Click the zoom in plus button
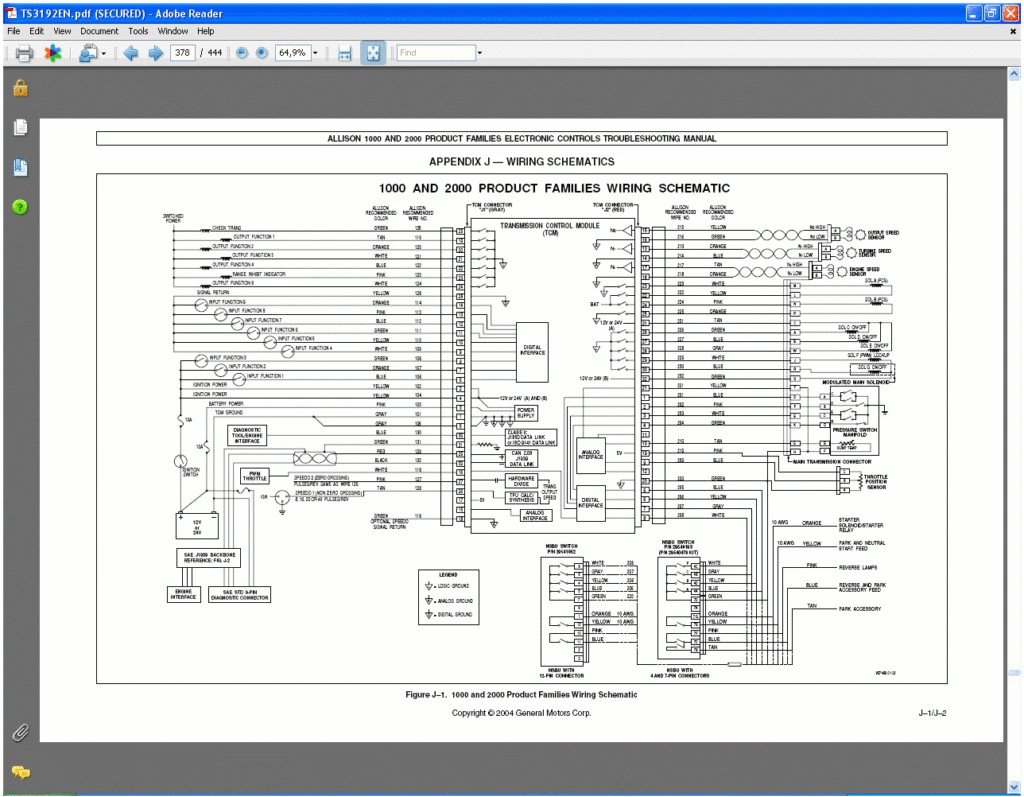1024x797 pixels. point(262,53)
